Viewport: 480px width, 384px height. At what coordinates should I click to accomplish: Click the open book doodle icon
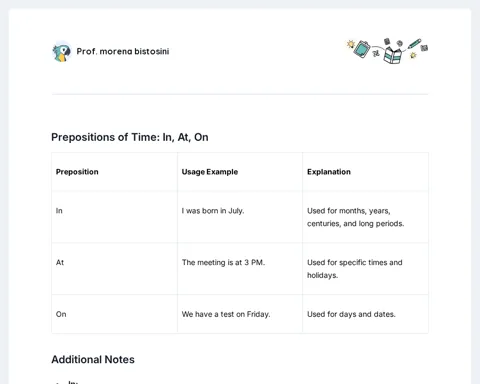coord(393,55)
